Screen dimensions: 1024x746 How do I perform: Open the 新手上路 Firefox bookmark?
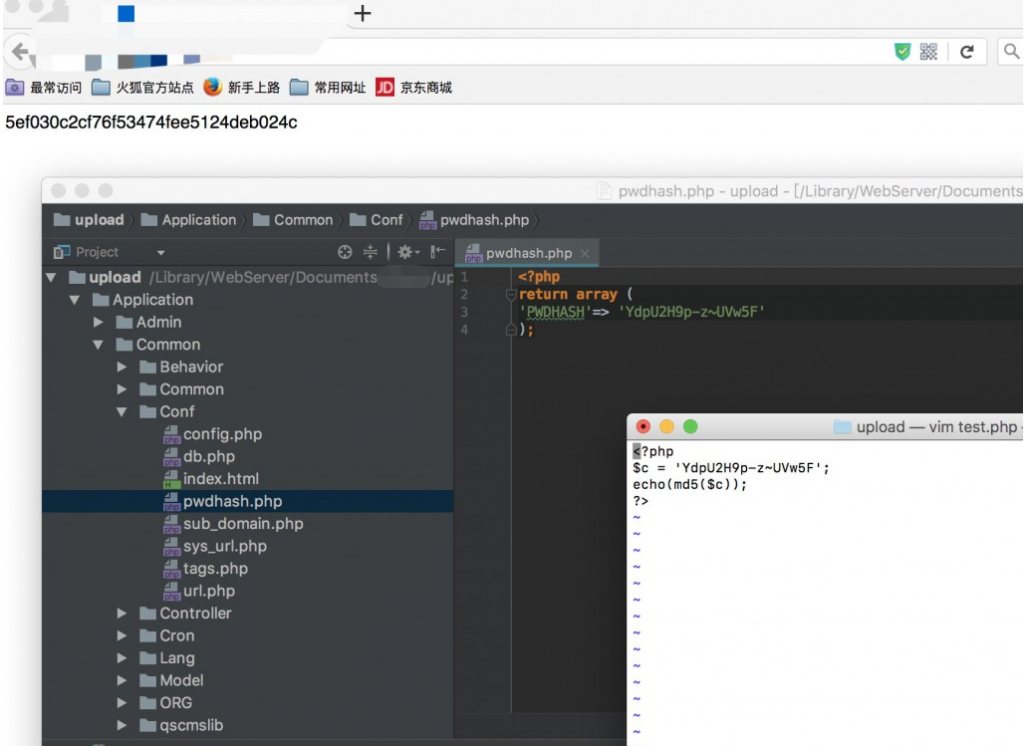coord(242,87)
